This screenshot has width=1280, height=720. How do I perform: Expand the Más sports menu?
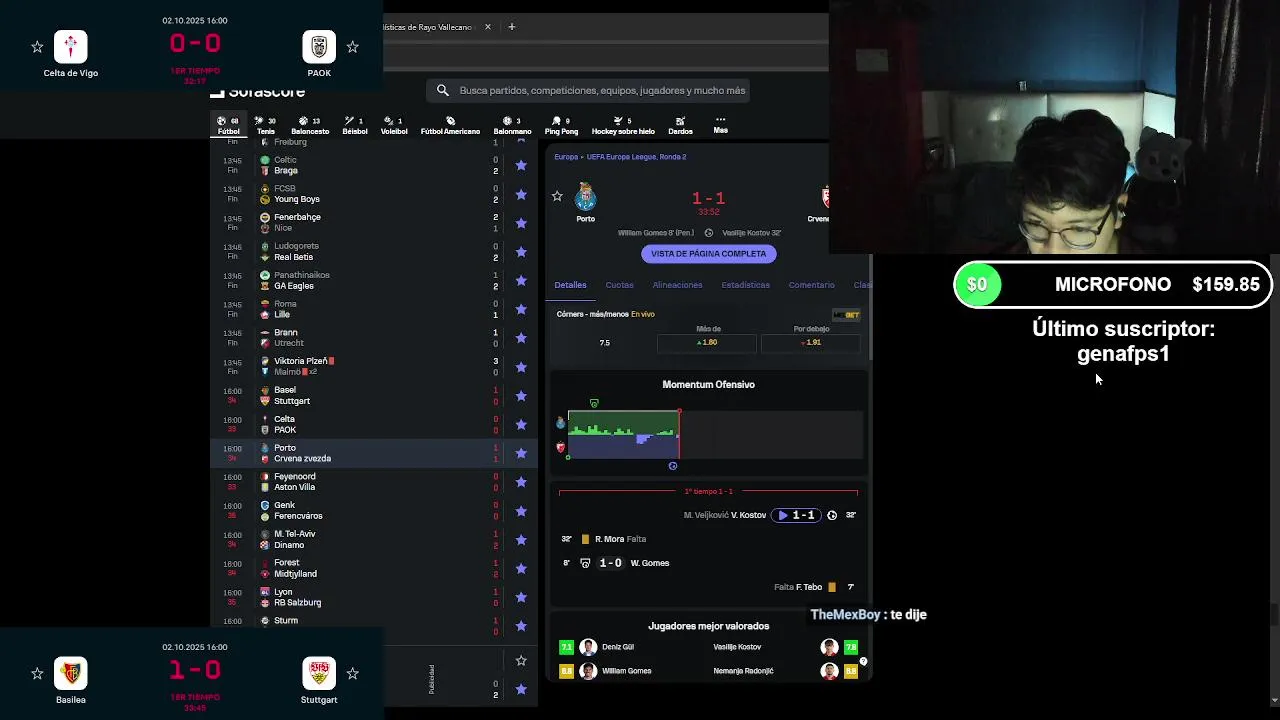(720, 125)
